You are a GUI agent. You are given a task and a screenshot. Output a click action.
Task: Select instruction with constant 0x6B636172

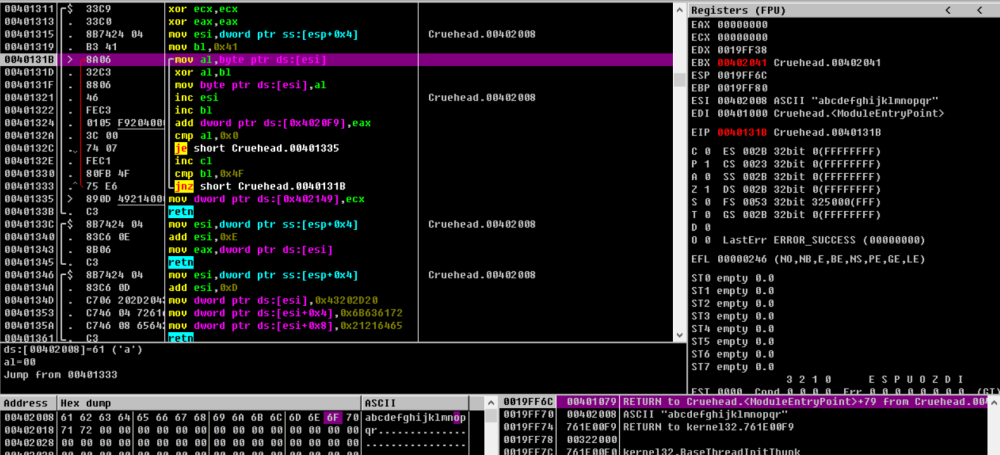coord(337,313)
